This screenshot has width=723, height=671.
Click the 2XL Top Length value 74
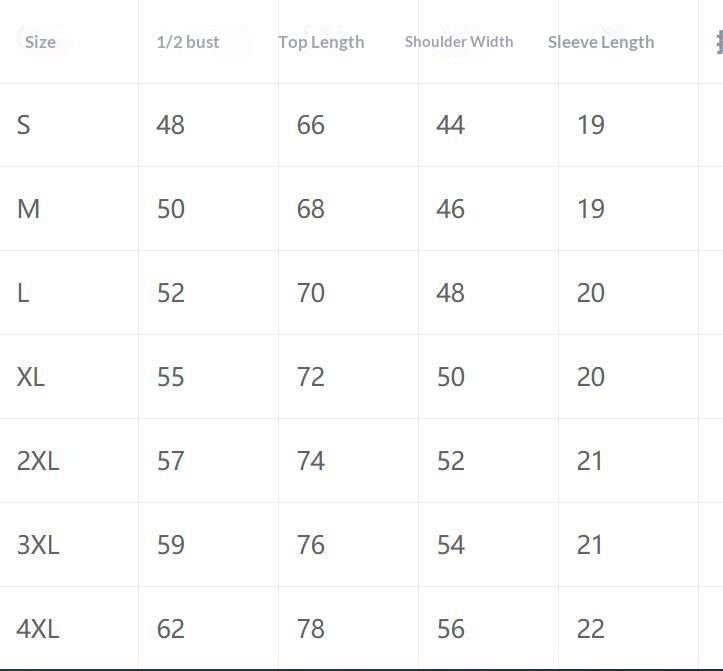coord(311,461)
